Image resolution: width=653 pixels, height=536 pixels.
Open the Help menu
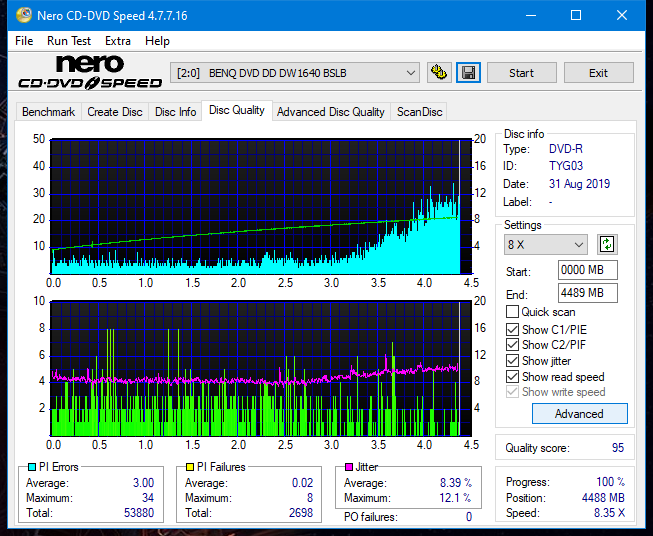(157, 41)
